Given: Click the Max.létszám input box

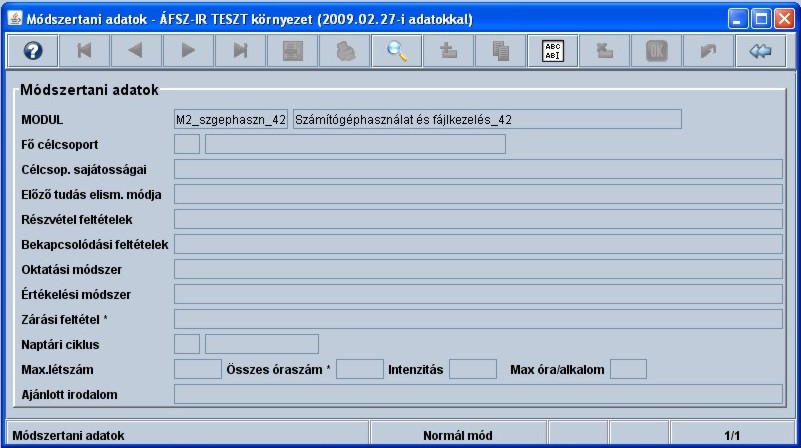Looking at the screenshot, I should point(197,369).
